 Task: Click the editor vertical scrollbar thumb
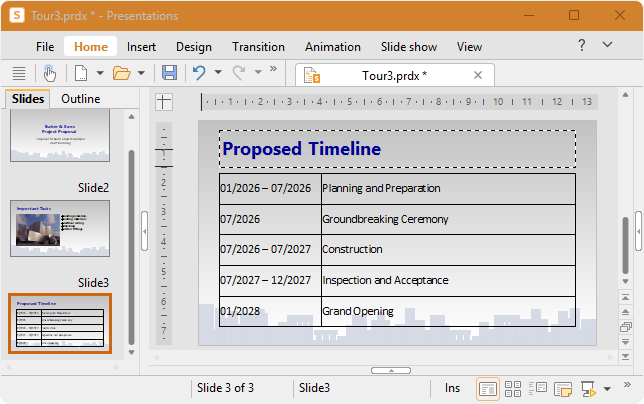626,245
